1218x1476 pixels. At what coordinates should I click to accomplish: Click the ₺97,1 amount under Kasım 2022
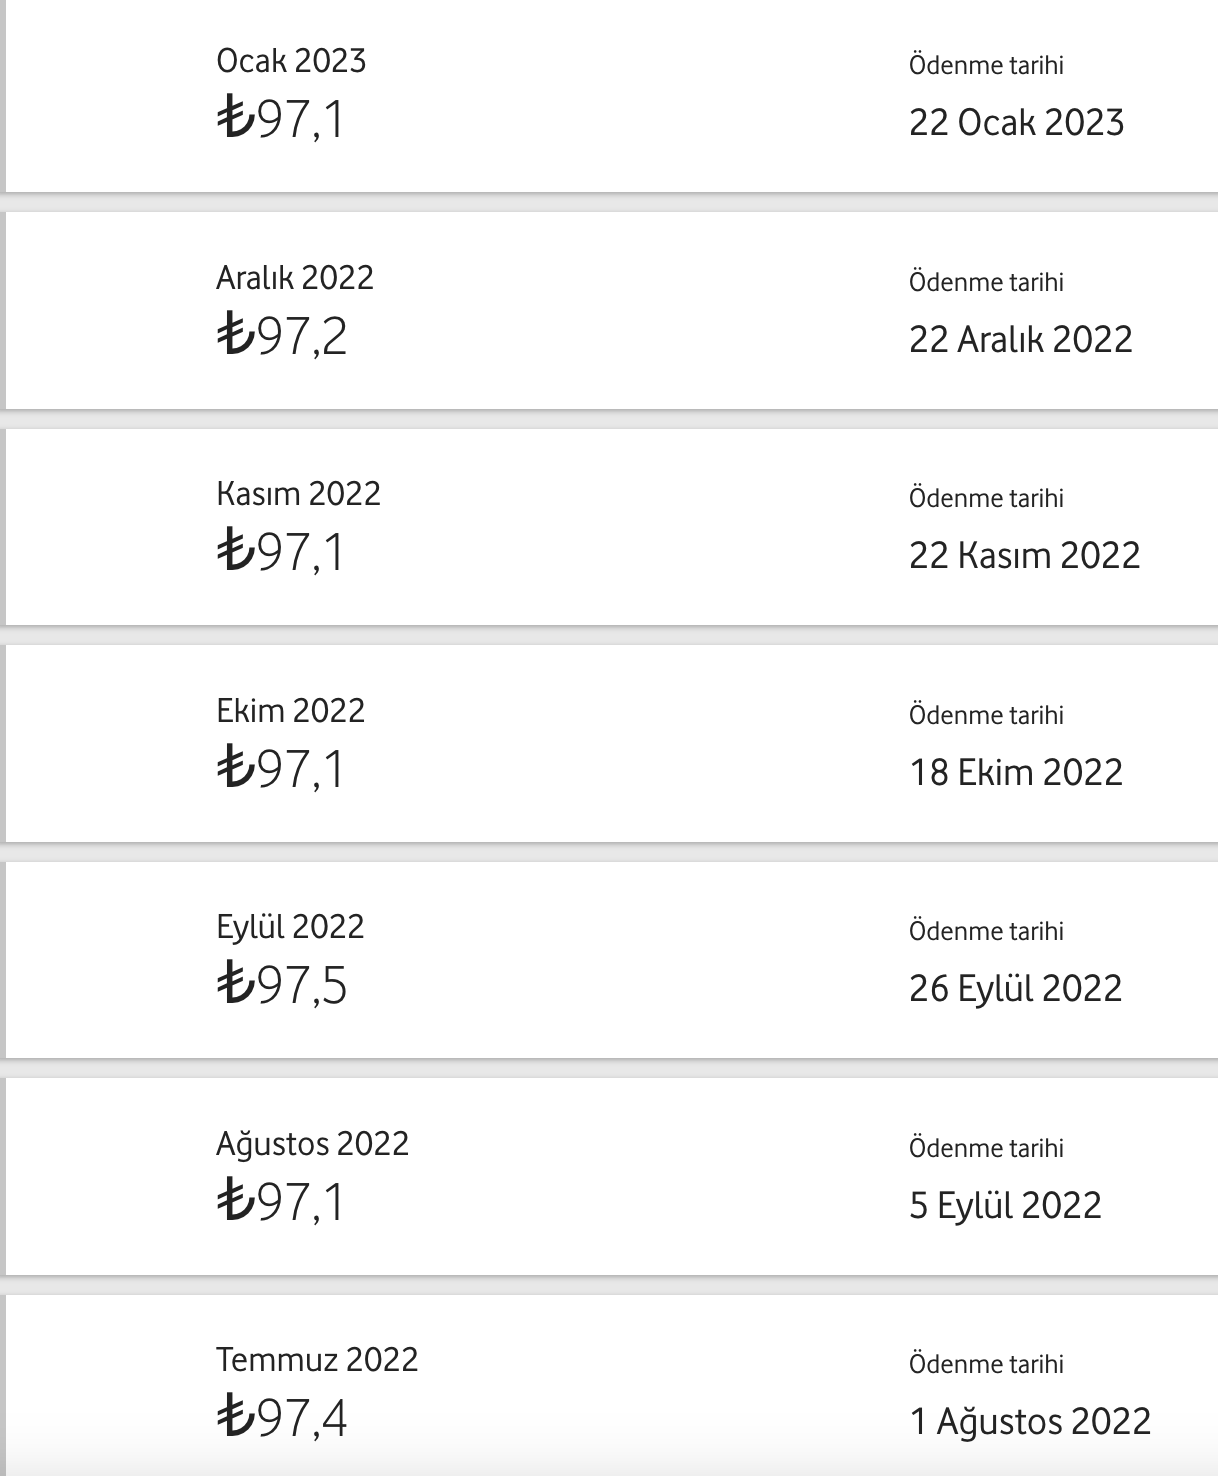[281, 551]
